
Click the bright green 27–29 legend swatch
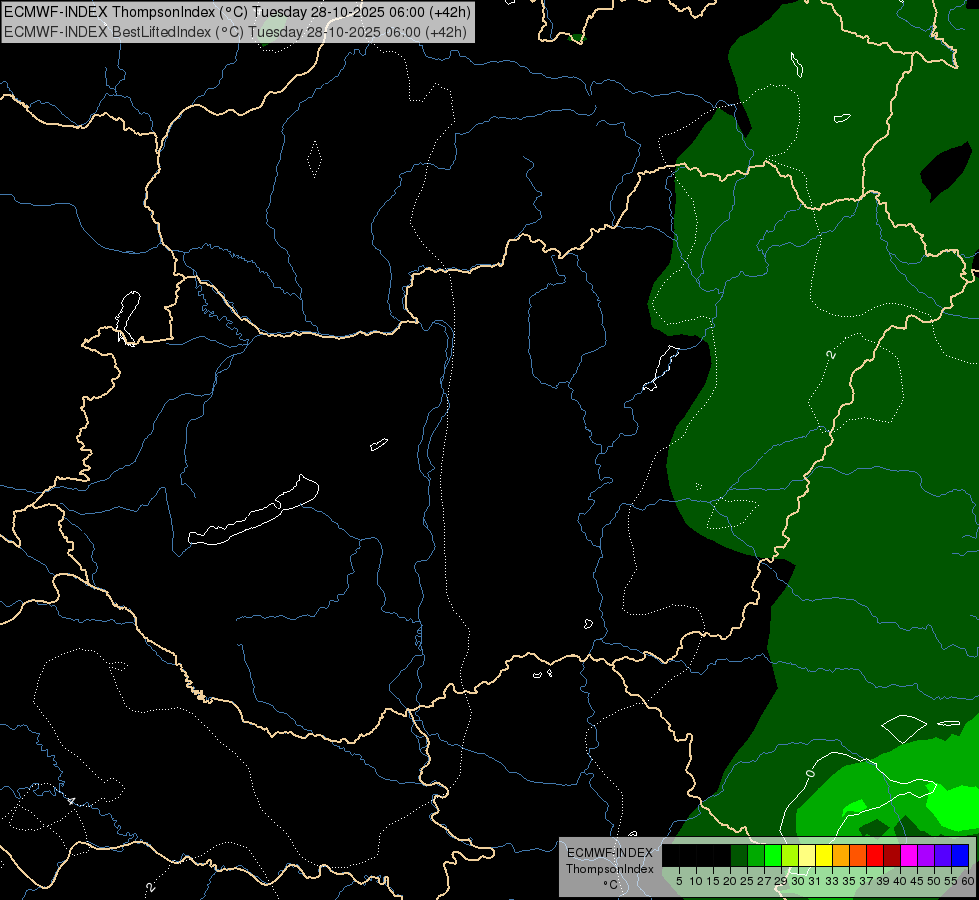pyautogui.click(x=774, y=855)
